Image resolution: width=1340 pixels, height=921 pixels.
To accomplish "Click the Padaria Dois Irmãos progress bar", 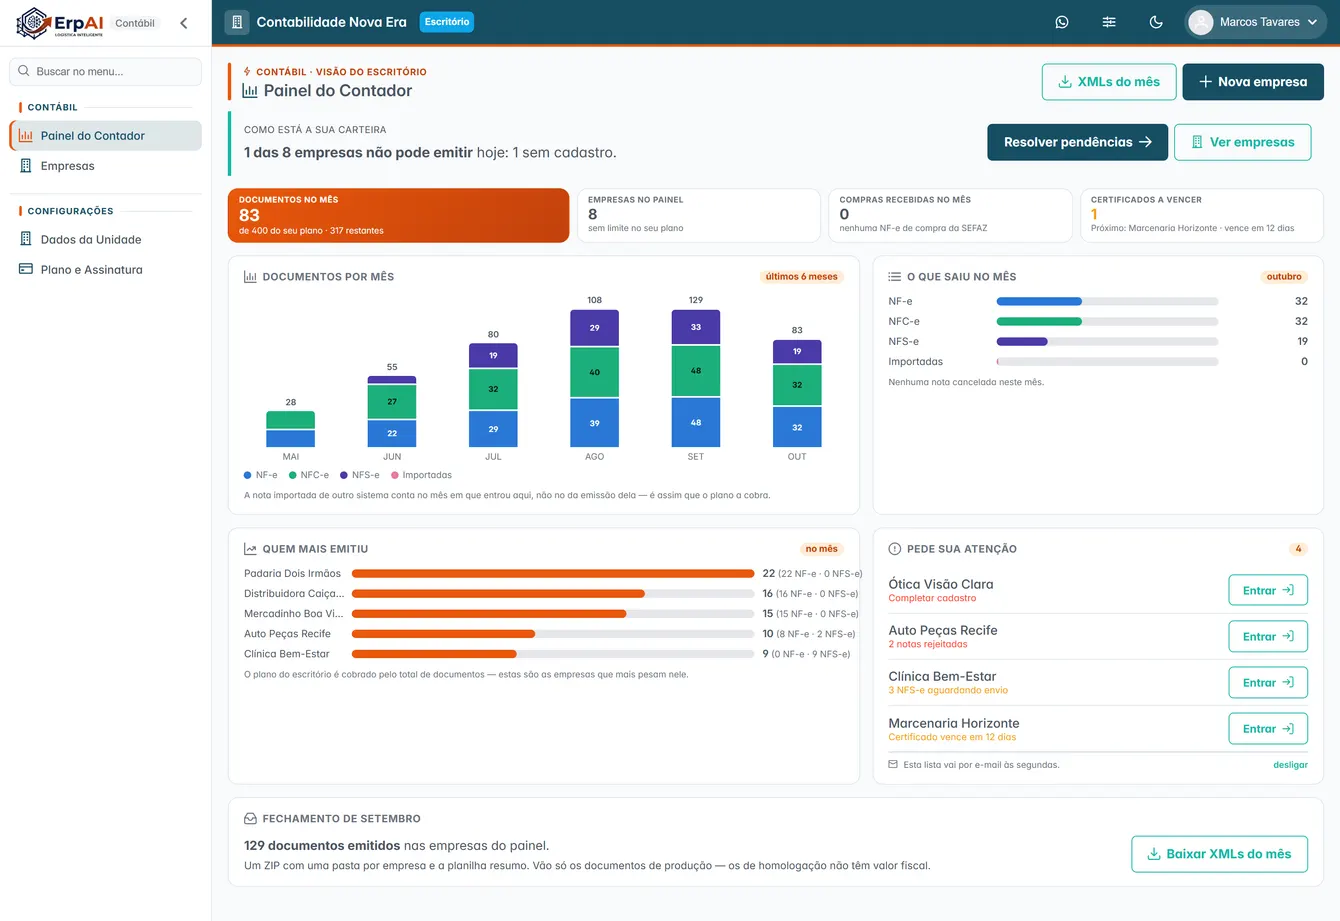I will pyautogui.click(x=553, y=574).
